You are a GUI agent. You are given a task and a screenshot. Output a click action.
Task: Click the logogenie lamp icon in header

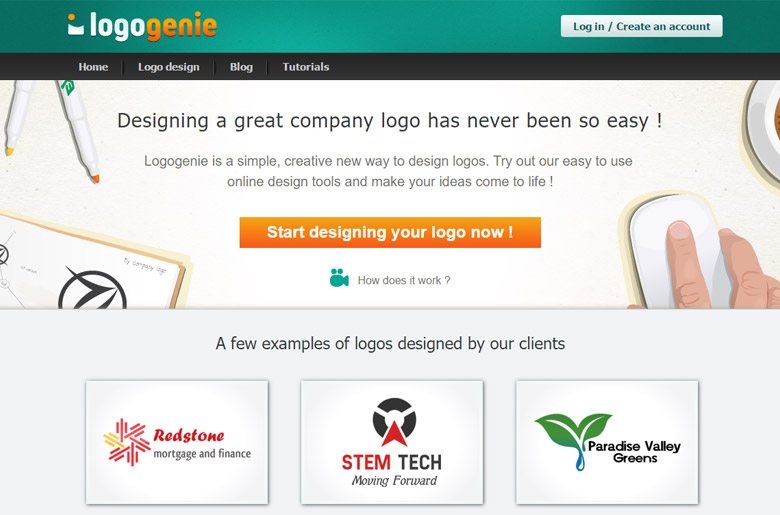click(x=76, y=26)
